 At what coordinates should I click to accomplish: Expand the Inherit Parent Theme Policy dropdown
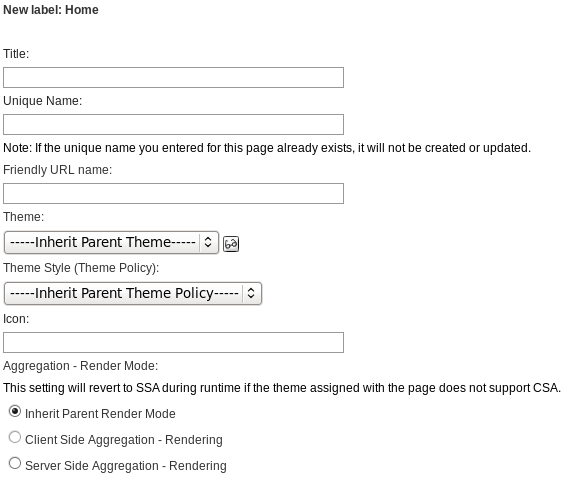[133, 293]
